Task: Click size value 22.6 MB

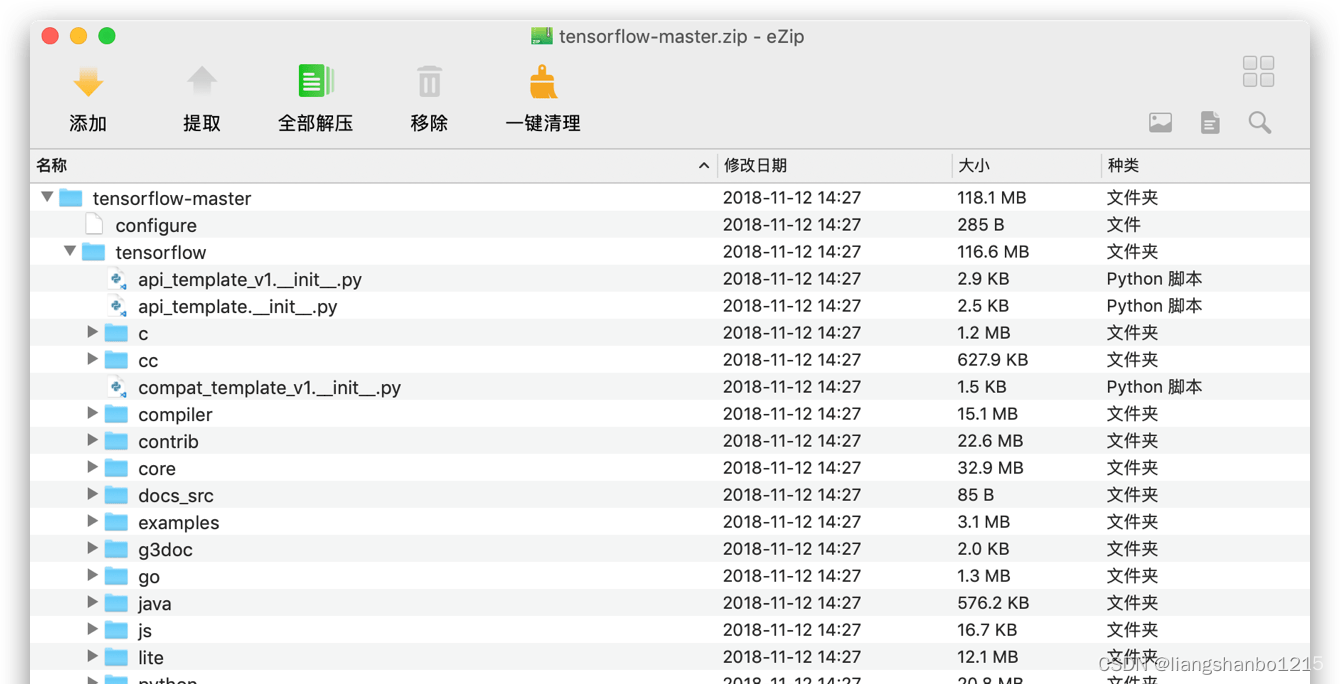Action: click(x=990, y=441)
